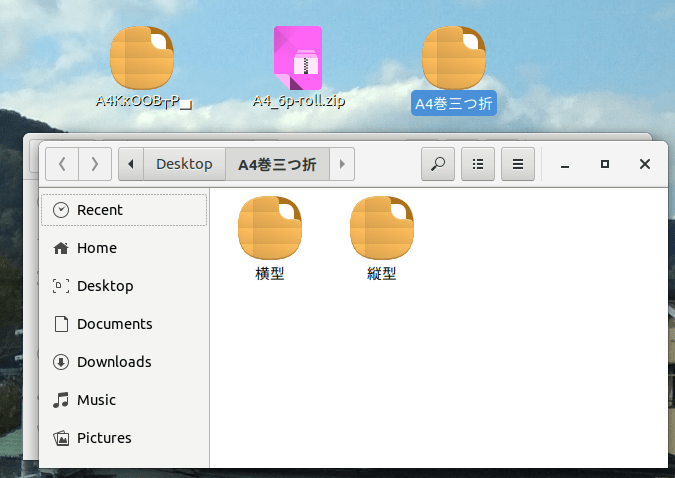The image size is (675, 478).
Task: Select the A4_6p-roll.zip archive on desktop
Action: tap(298, 58)
